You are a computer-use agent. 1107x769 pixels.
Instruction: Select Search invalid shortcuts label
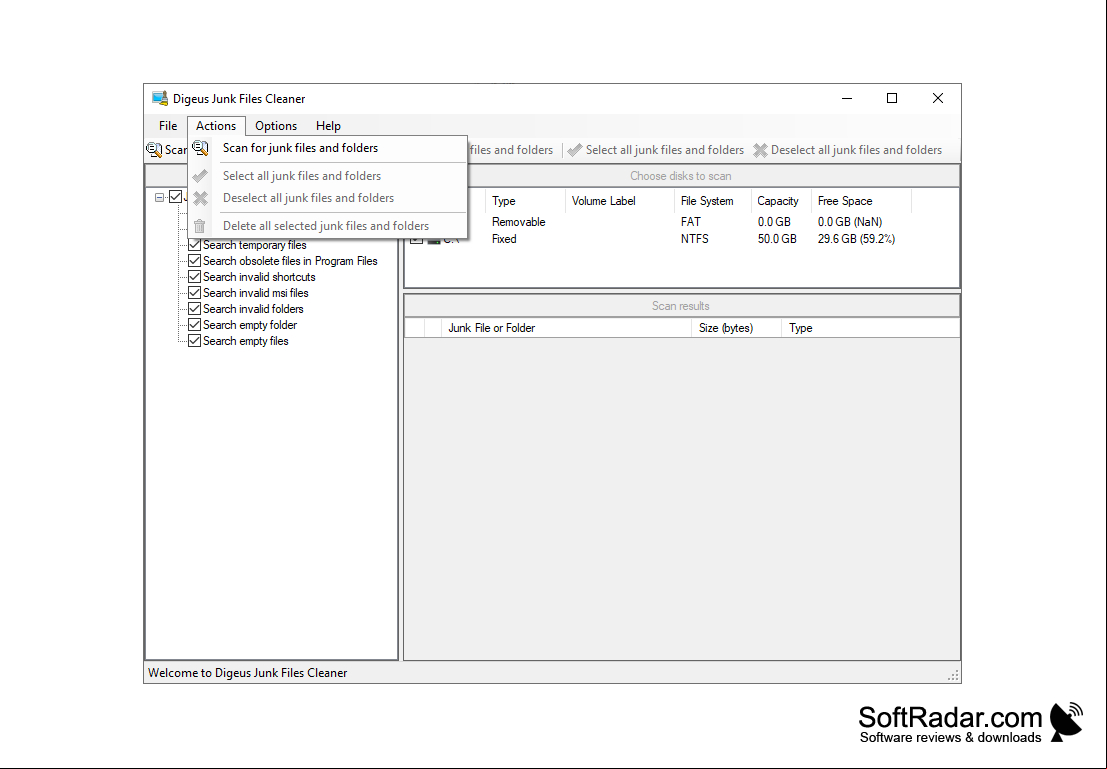(x=259, y=278)
